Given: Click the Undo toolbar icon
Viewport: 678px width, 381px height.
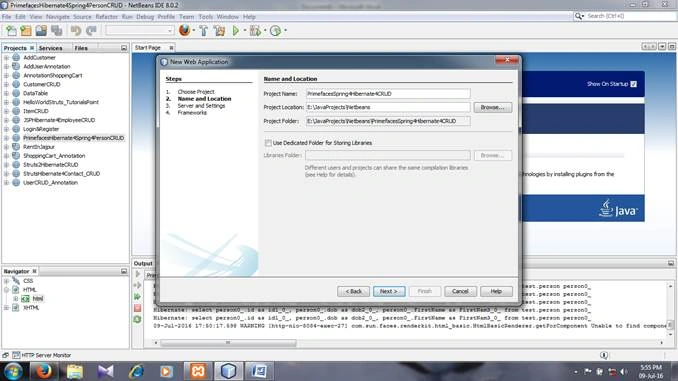Looking at the screenshot, I should pyautogui.click(x=76, y=31).
